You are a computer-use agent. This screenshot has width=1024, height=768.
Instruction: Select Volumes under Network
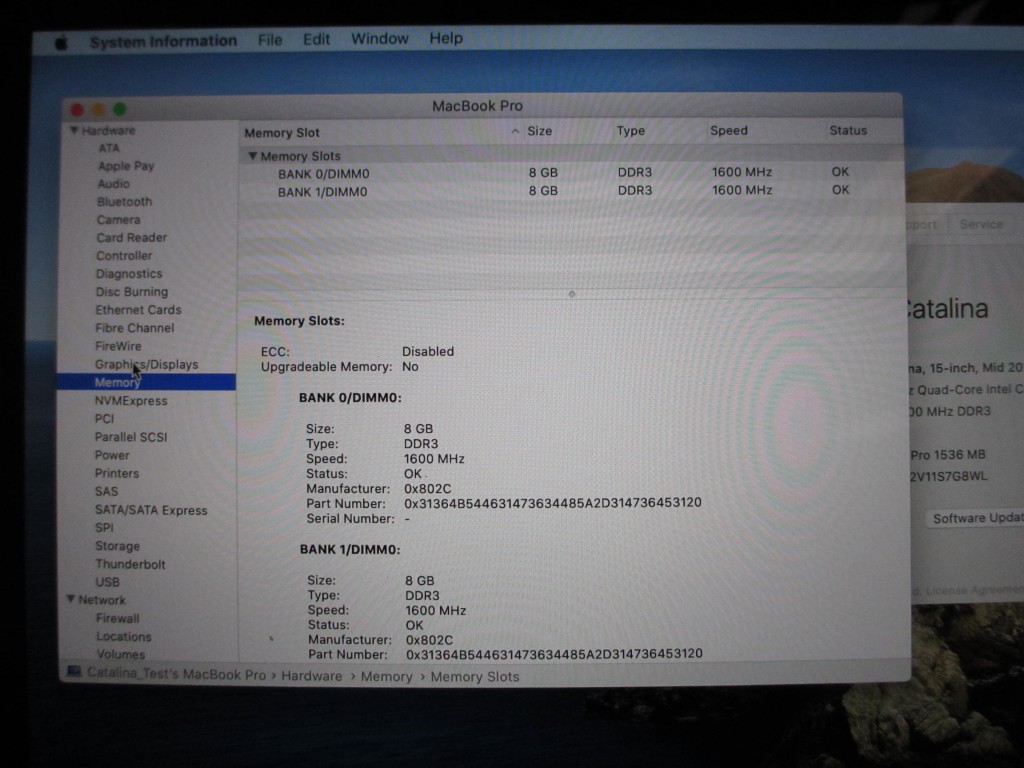[121, 654]
